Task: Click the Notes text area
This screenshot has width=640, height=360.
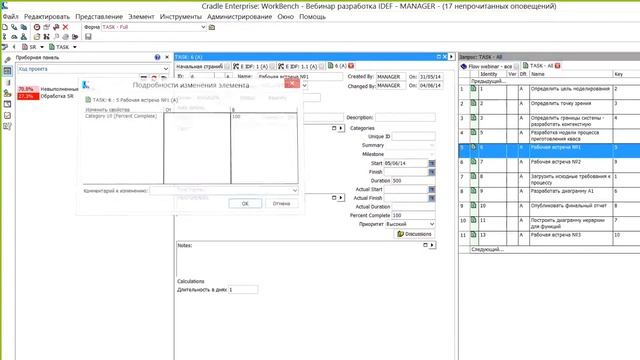Action: coord(306,261)
